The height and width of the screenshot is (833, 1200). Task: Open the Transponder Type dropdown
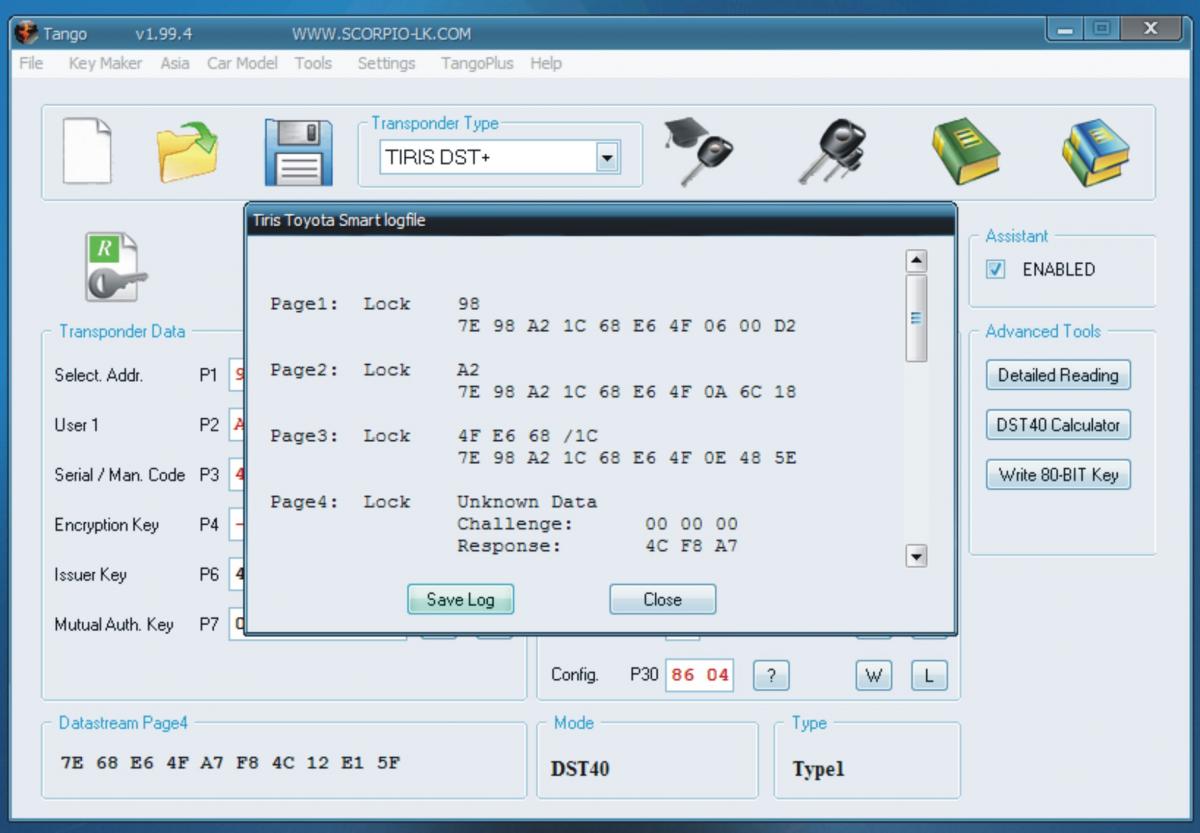pyautogui.click(x=607, y=157)
